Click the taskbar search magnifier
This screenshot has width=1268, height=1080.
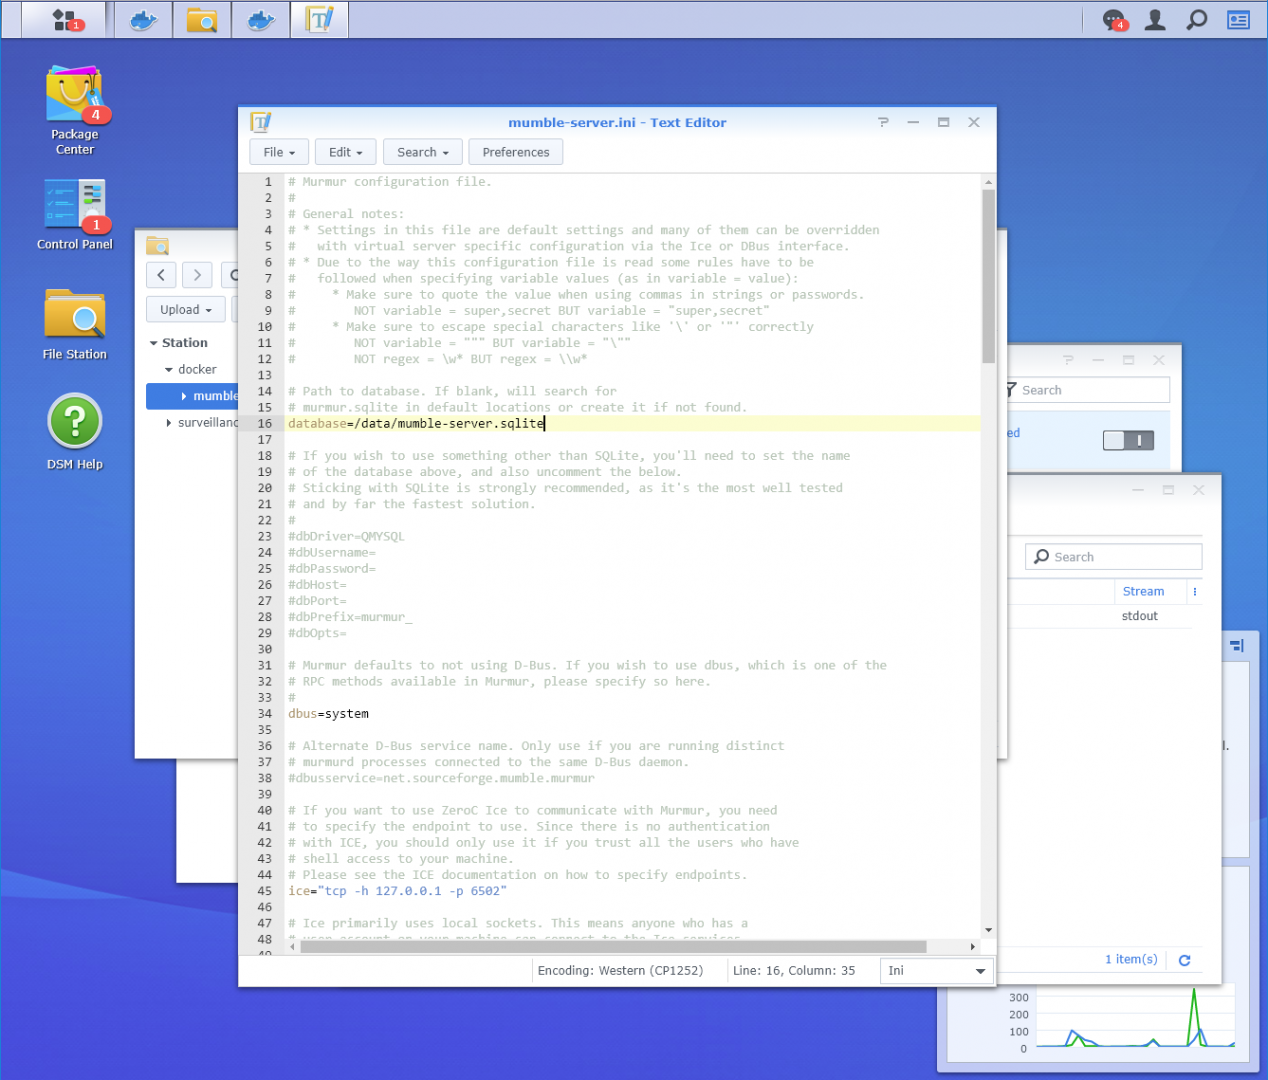tap(1196, 19)
